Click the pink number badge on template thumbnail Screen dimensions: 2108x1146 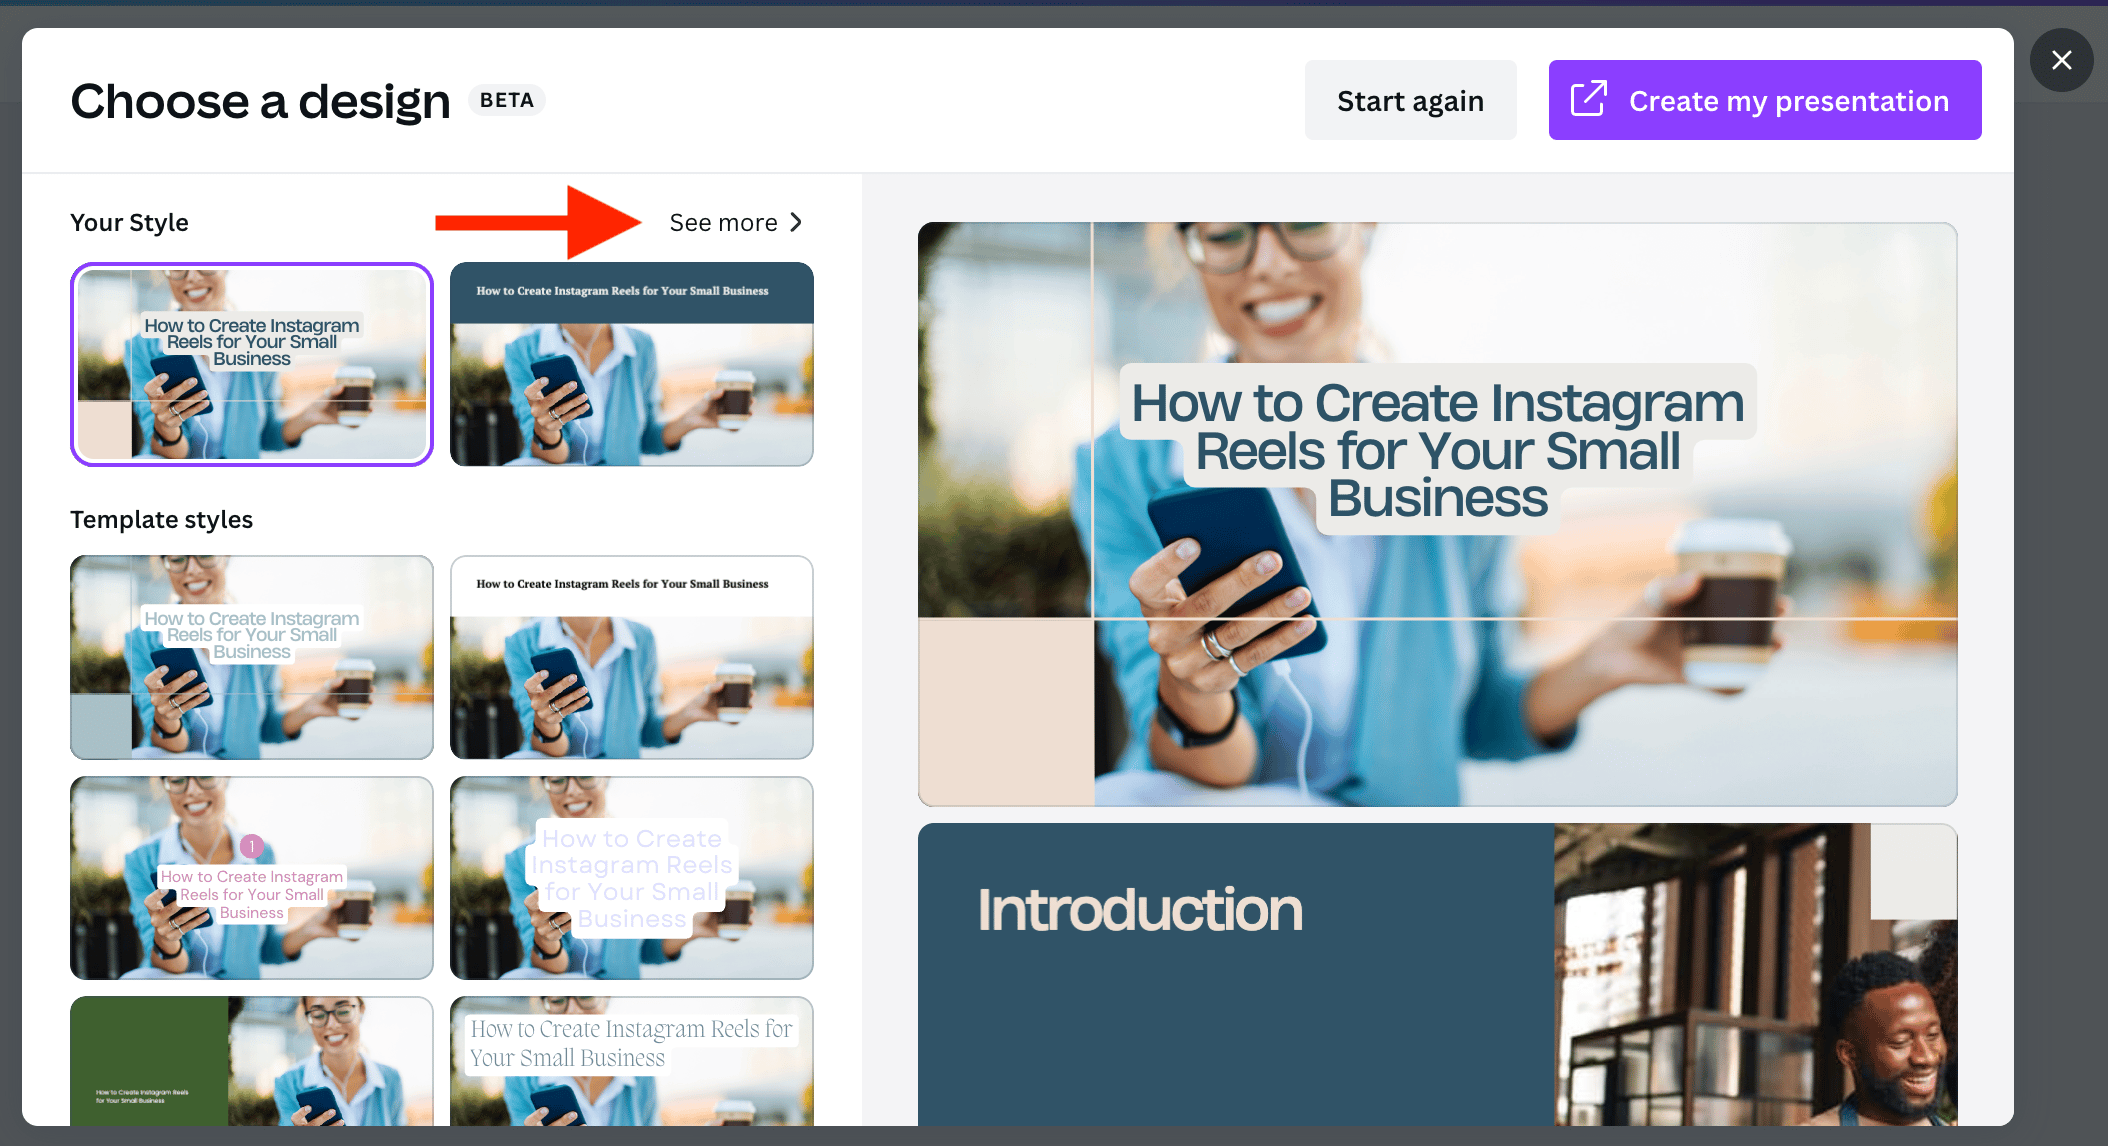252,846
